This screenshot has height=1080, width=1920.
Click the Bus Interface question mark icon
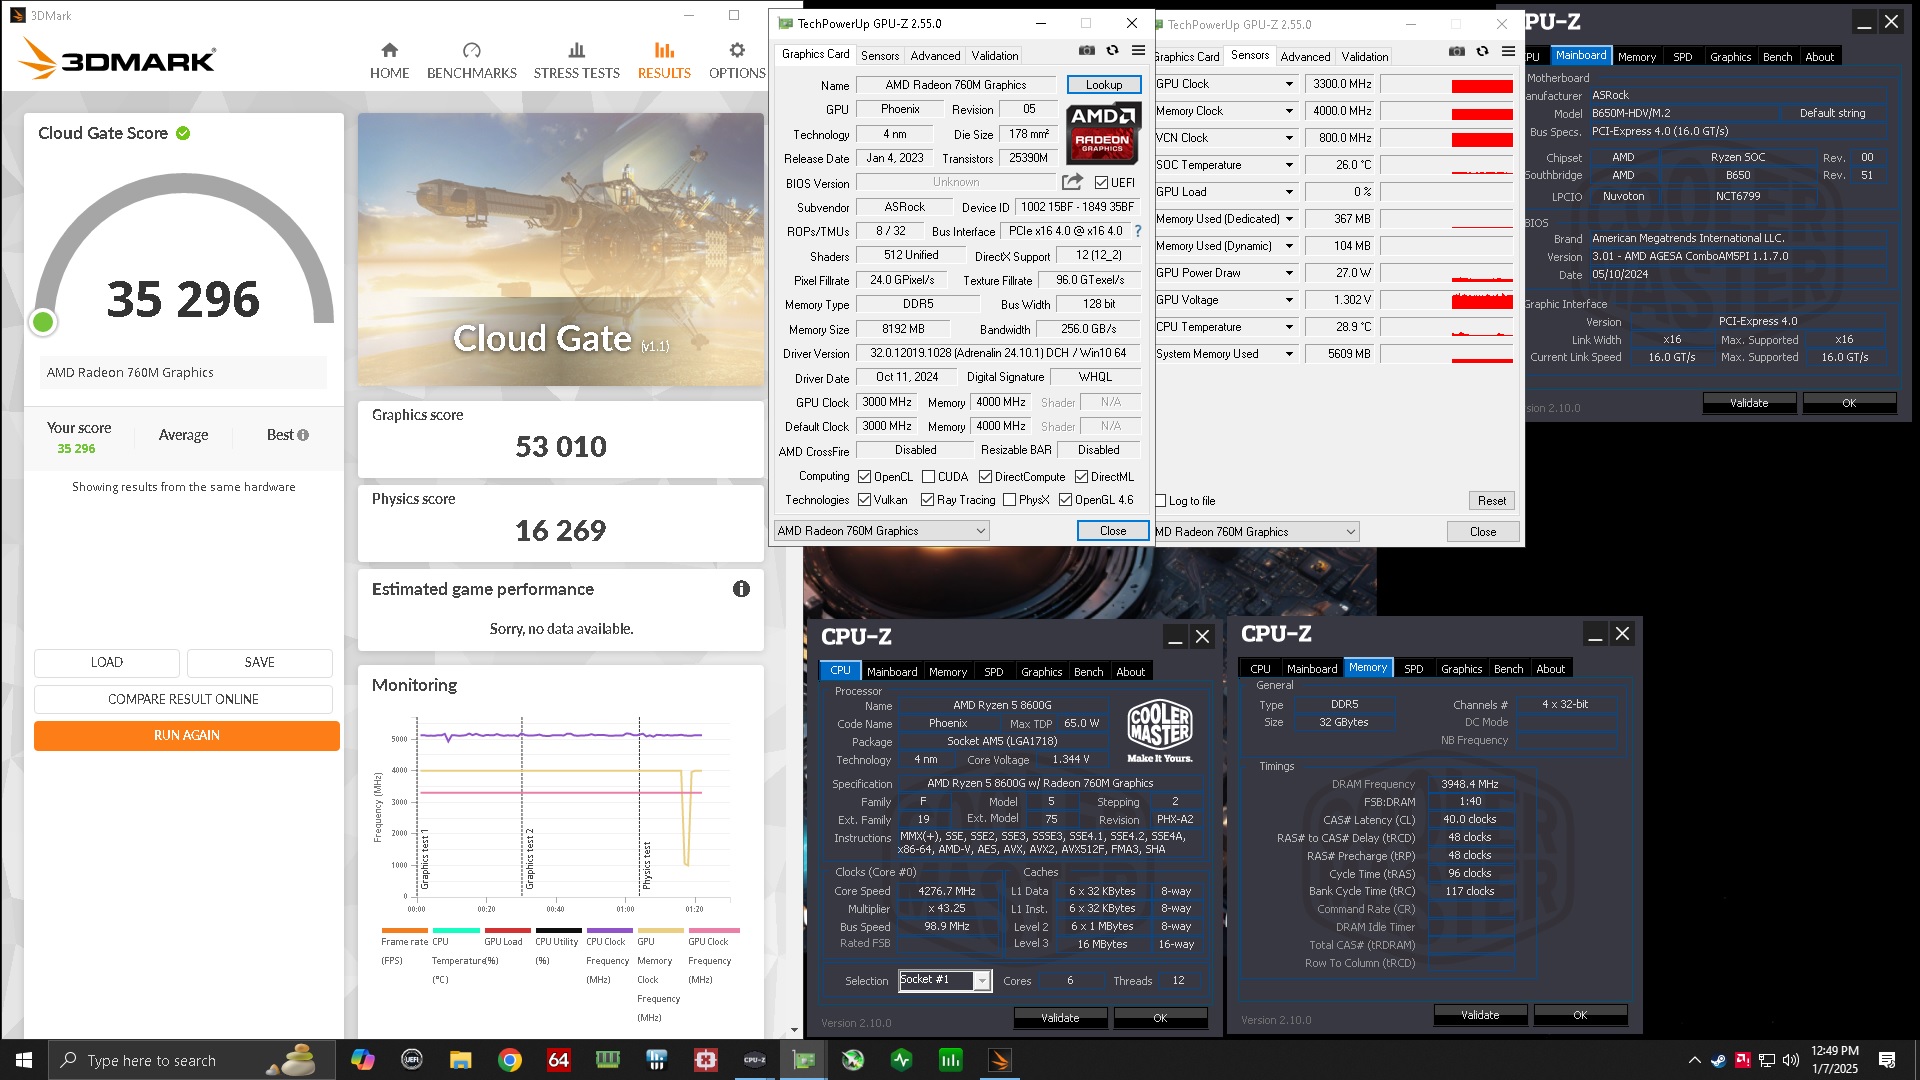tap(1138, 231)
